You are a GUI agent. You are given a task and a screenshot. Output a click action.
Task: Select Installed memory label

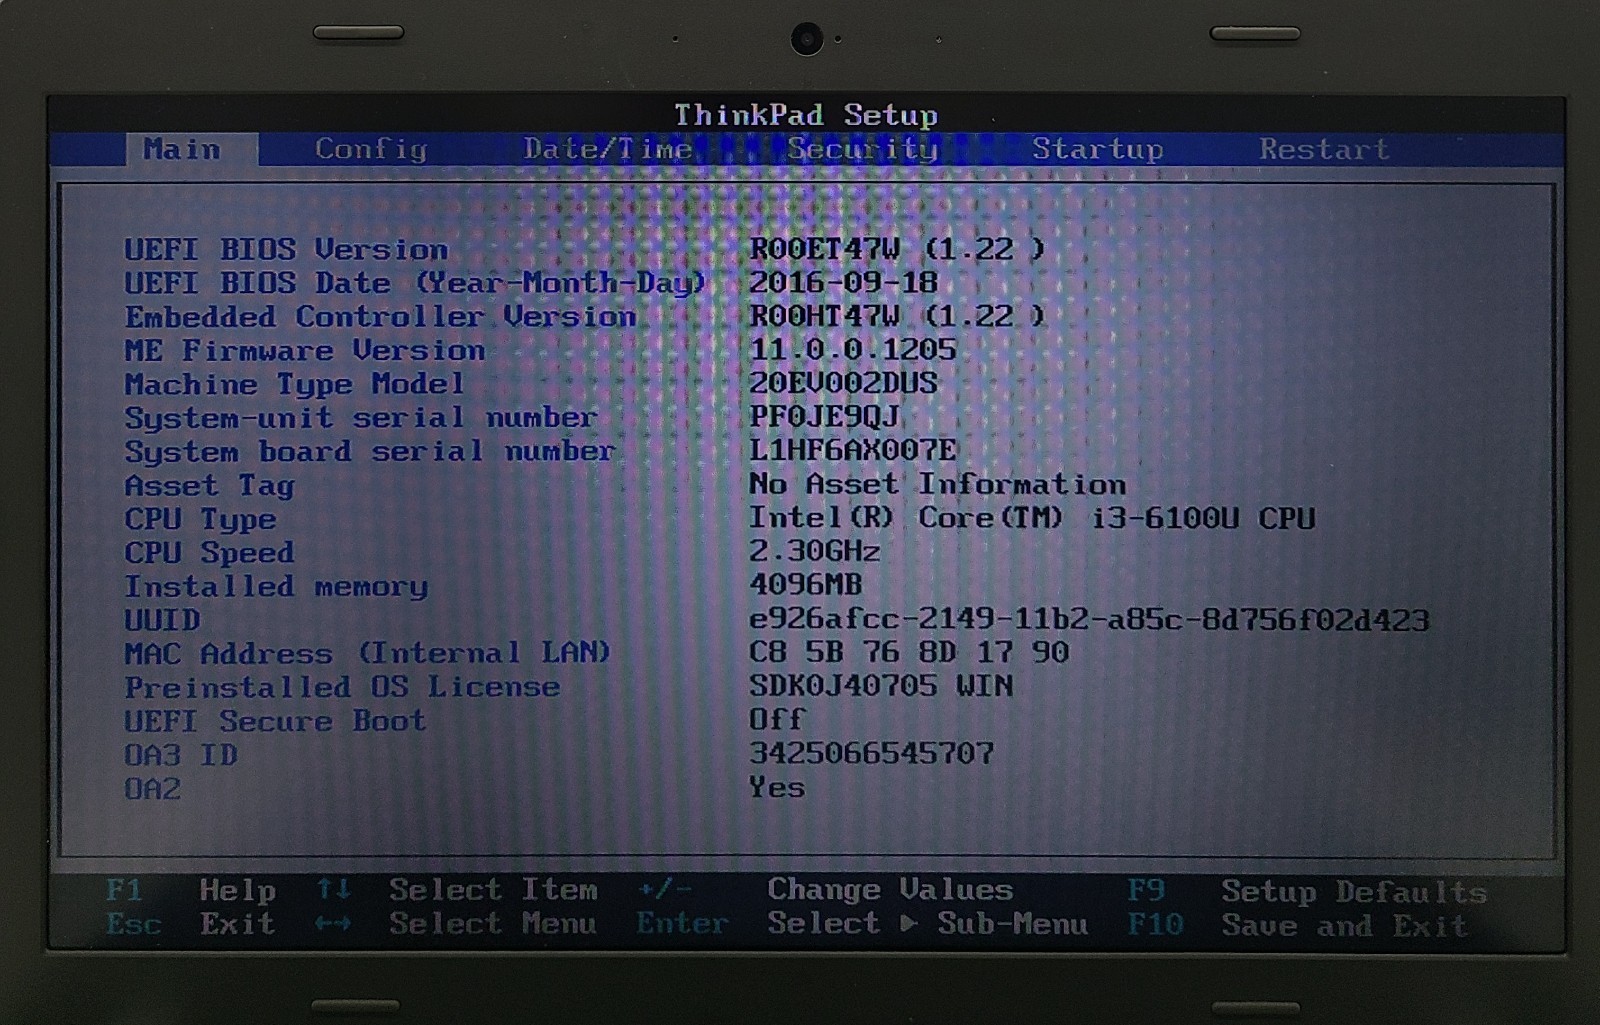click(x=276, y=587)
